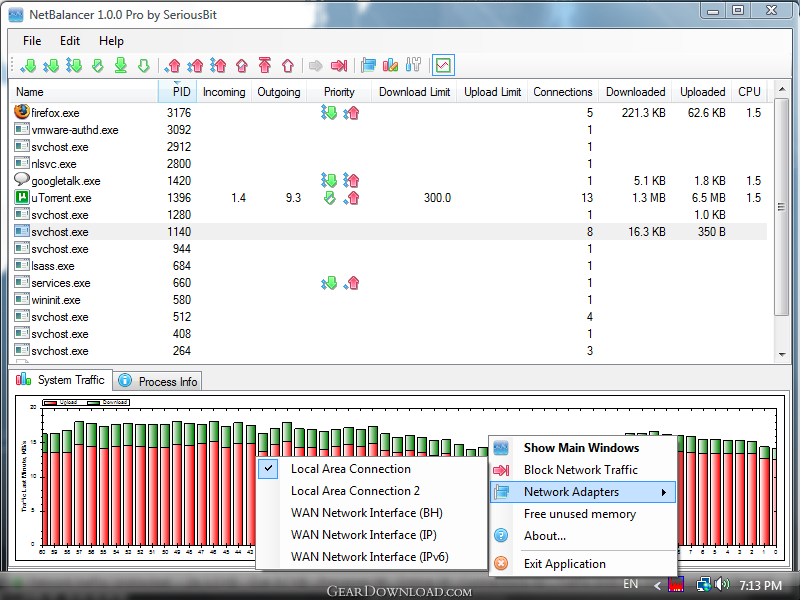Select the services.exe process
The height and width of the screenshot is (600, 800).
(x=389, y=283)
